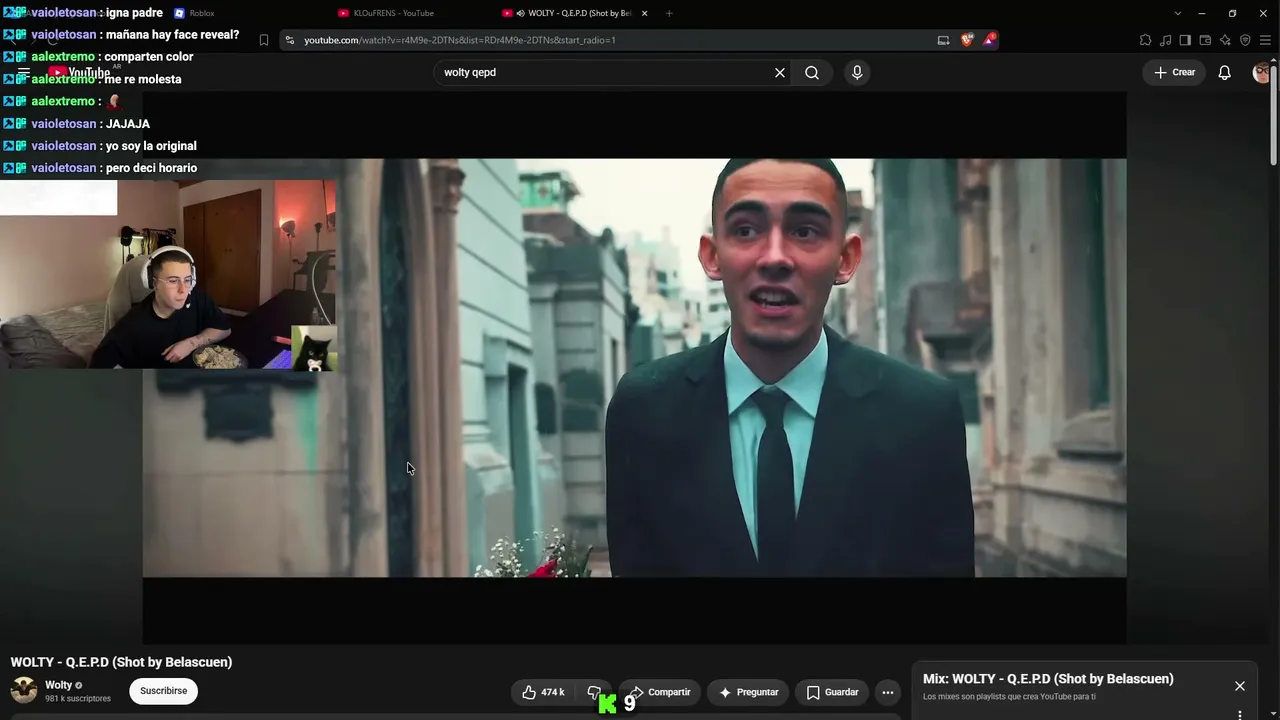Click chat message 'comparten color'
This screenshot has width=1280, height=720.
[149, 57]
